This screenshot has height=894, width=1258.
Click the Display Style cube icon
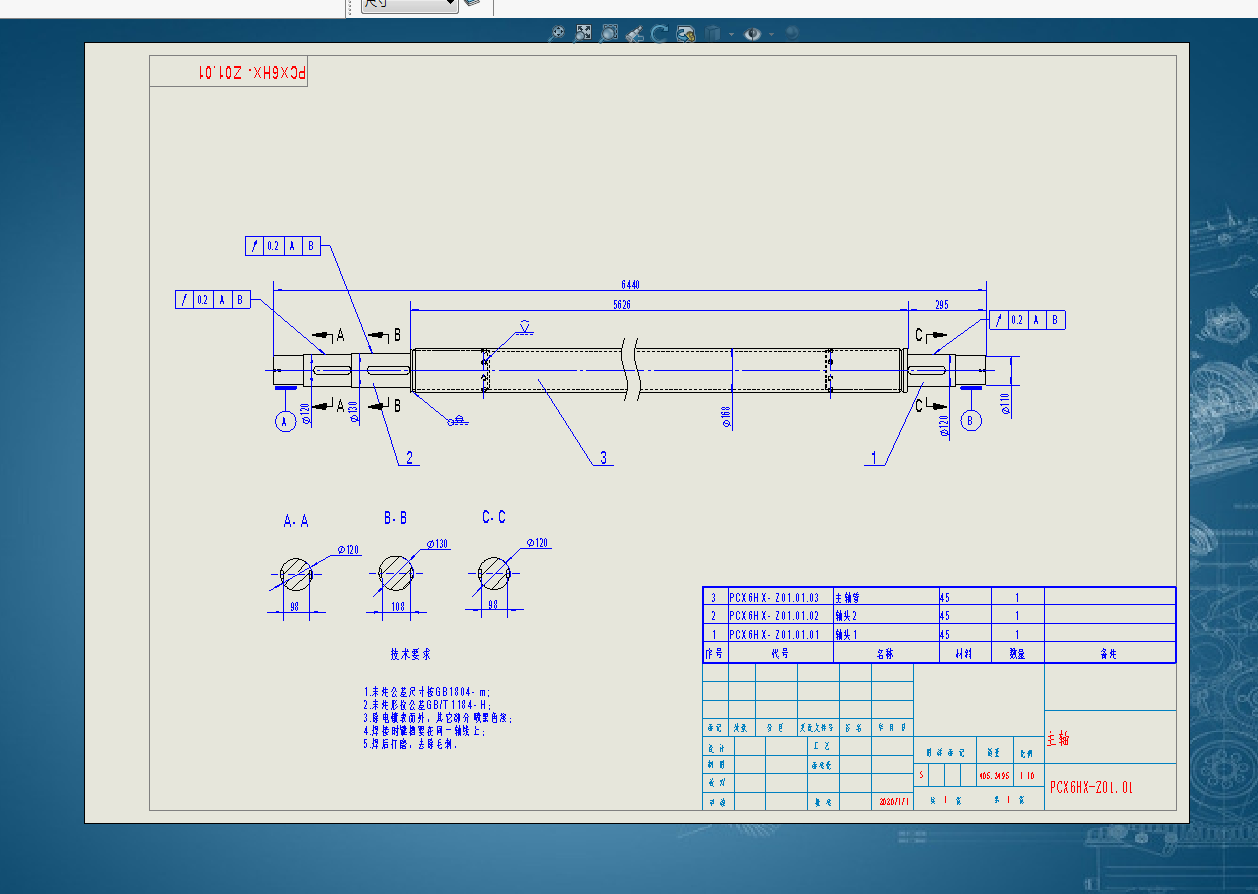click(x=713, y=33)
